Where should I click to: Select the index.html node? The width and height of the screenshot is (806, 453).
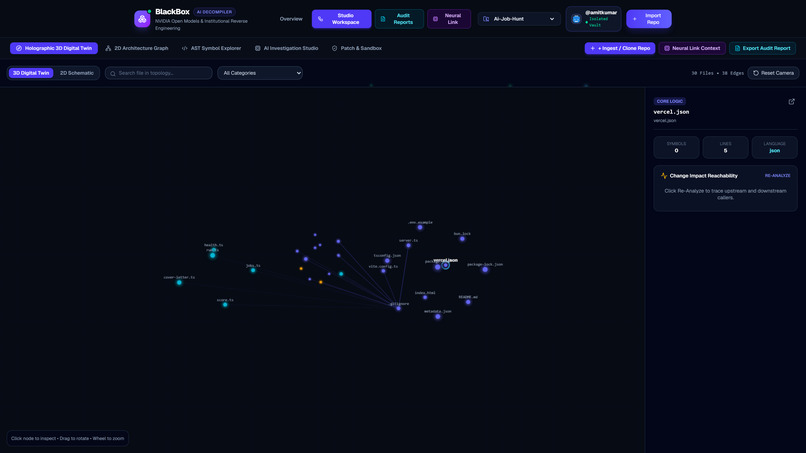coord(425,297)
